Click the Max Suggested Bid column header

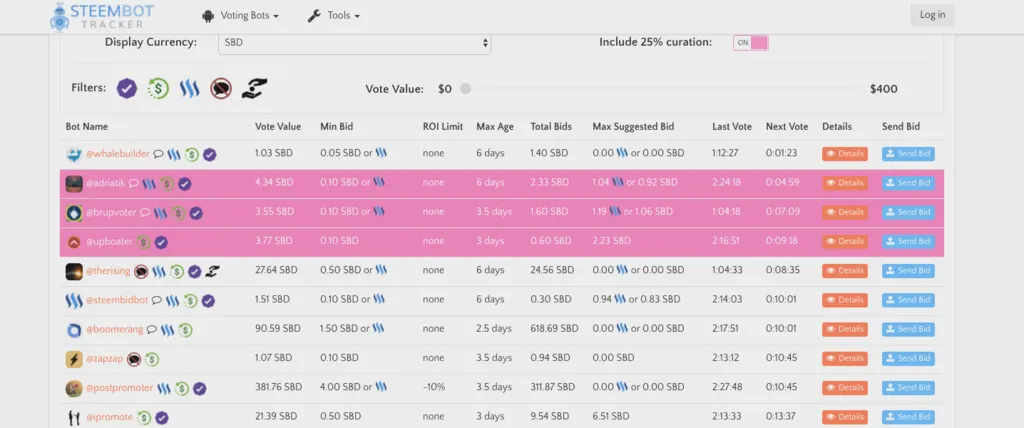[633, 127]
